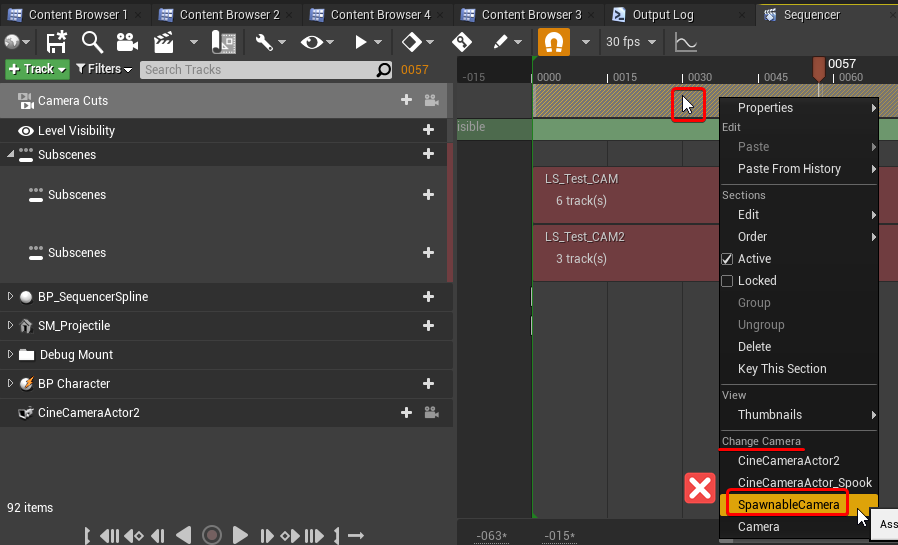Viewport: 898px width, 545px height.
Task: Open the Curve Editor graph icon
Action: tap(686, 42)
